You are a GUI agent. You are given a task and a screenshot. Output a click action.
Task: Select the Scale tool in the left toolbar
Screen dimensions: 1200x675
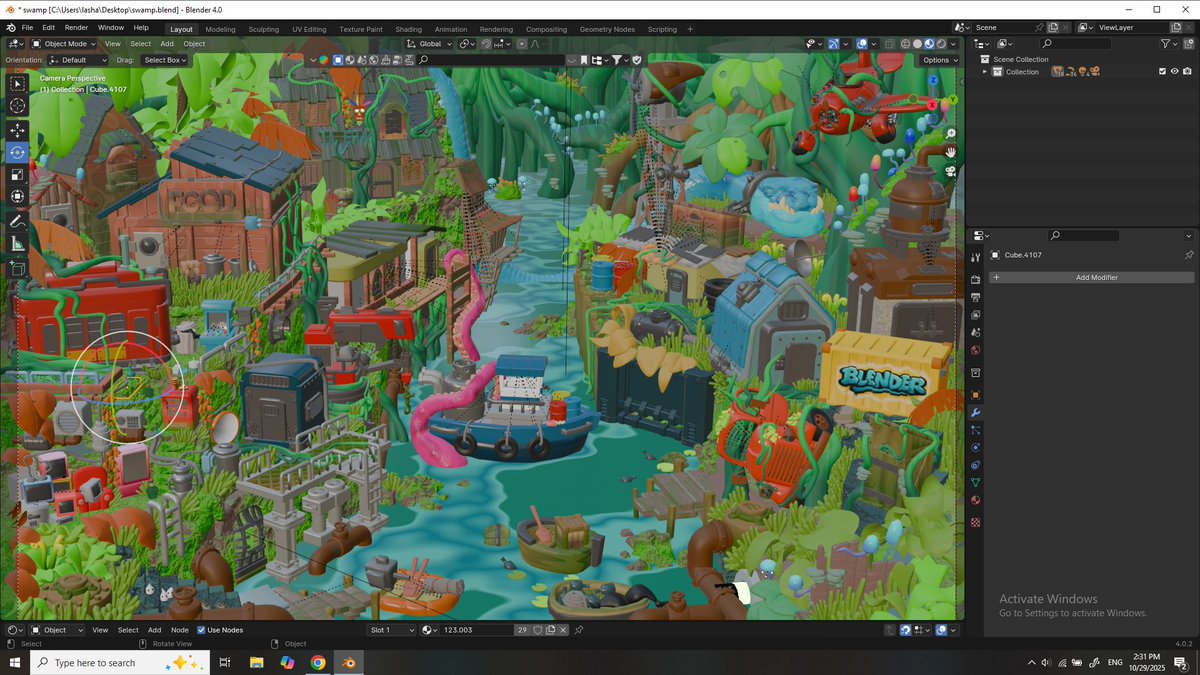click(17, 174)
